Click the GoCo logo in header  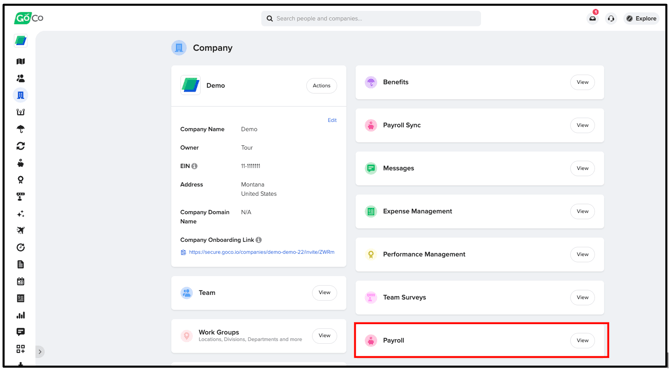pos(28,18)
